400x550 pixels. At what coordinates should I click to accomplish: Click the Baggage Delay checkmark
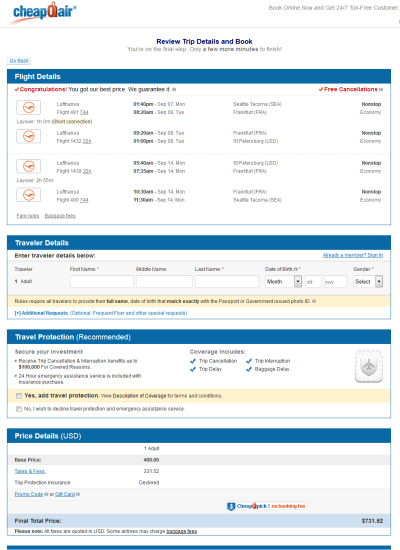249,369
